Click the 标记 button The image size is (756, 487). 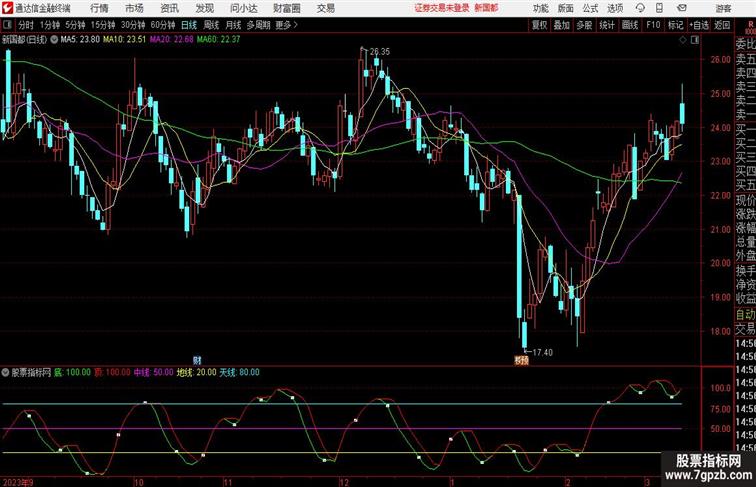click(675, 25)
